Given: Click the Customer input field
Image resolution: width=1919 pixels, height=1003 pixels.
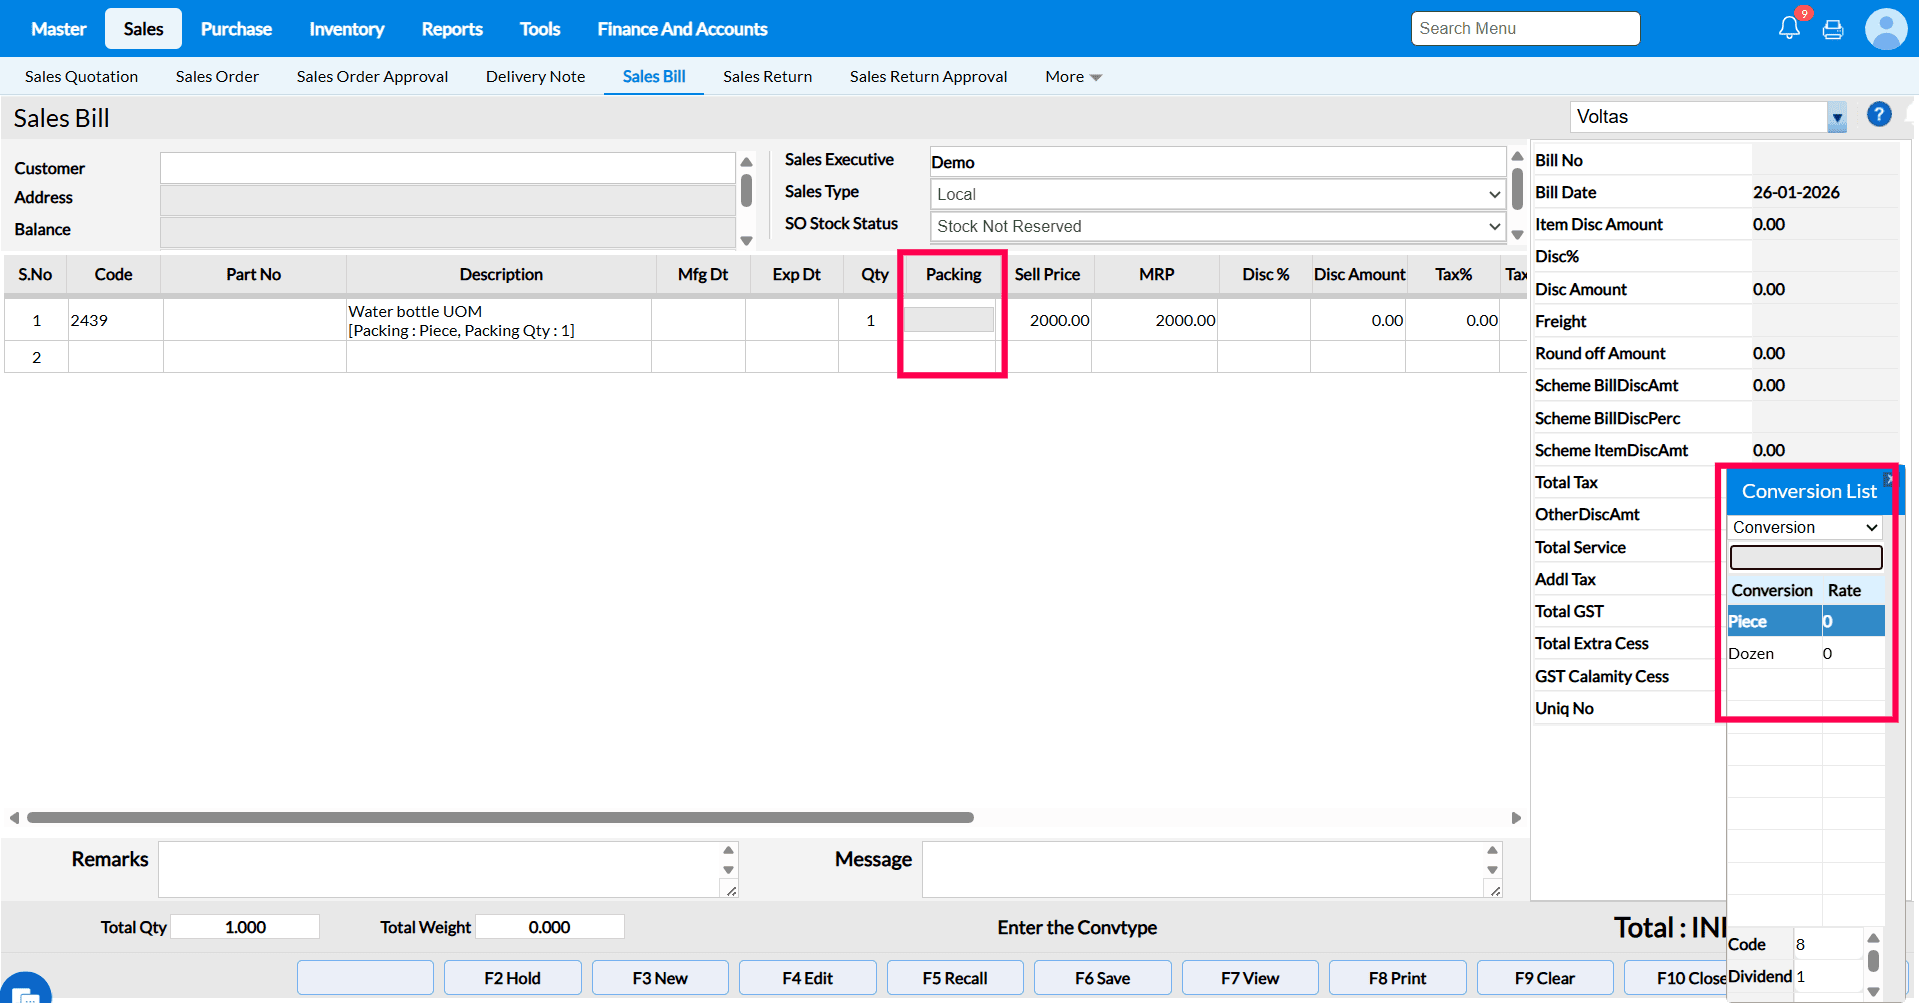Looking at the screenshot, I should (447, 168).
